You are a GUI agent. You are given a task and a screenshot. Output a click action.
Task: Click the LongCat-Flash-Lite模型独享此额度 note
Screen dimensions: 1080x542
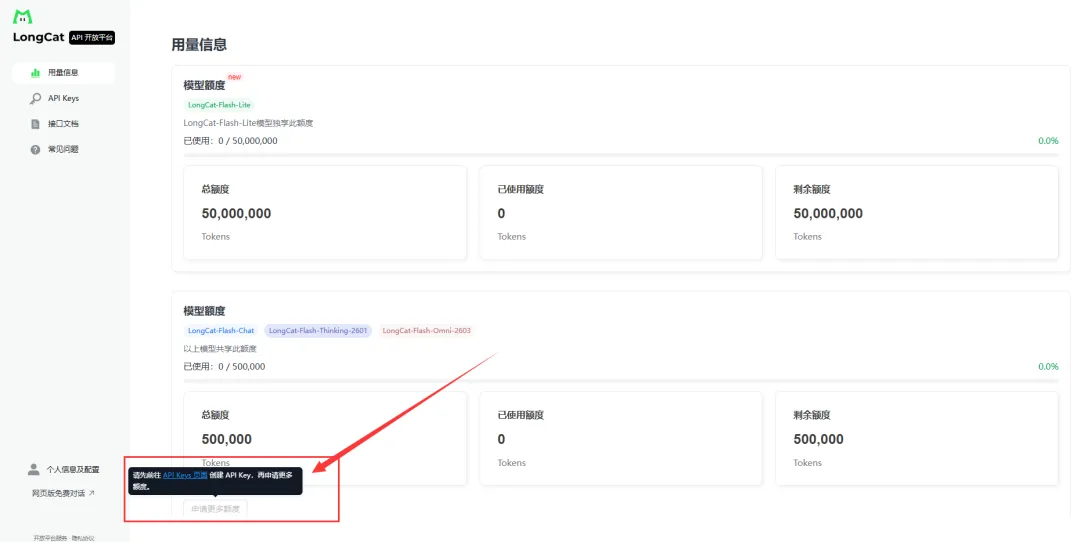tap(249, 123)
